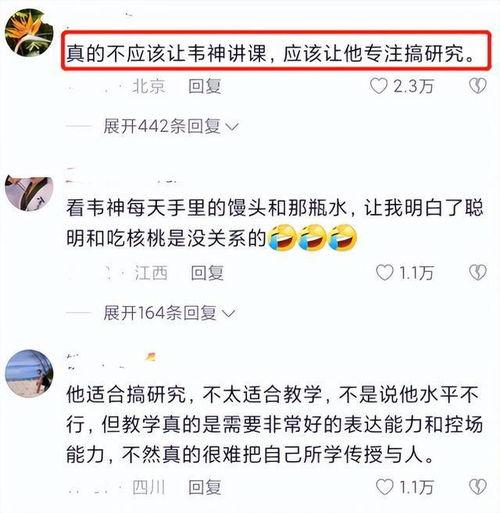The width and height of the screenshot is (500, 513).
Task: Tap the comment about 馒头和那瓶水
Action: (x=274, y=223)
